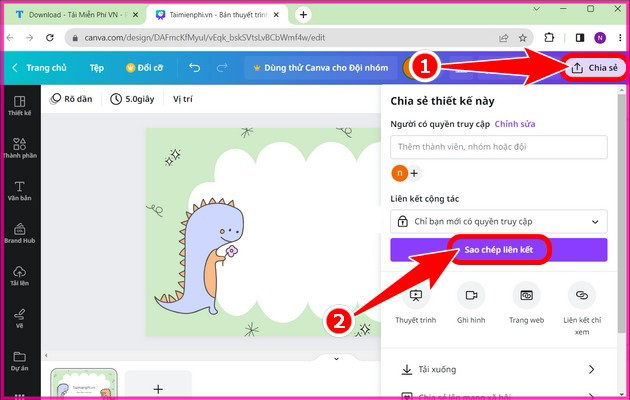
Task: Open the Tải lên uploads panel
Action: (x=20, y=276)
